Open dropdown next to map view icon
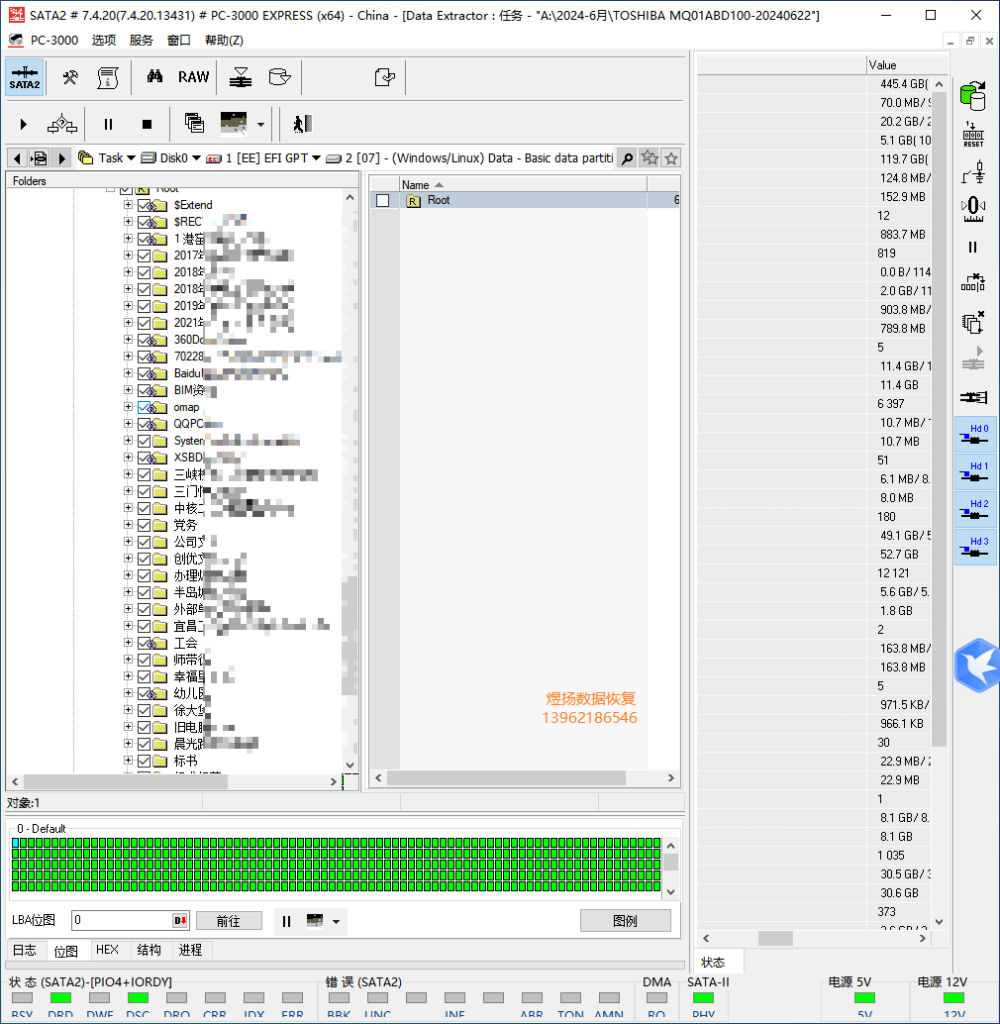Viewport: 1000px width, 1024px height. click(261, 124)
